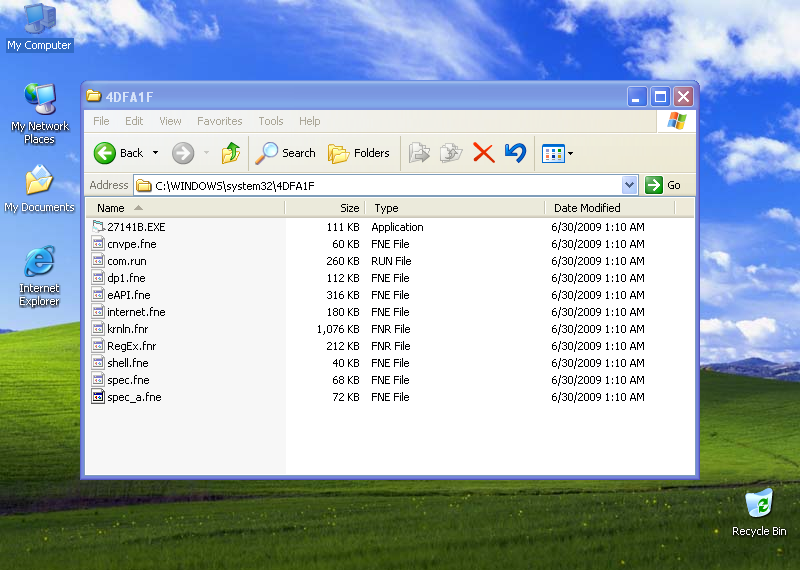Expand the address bar dropdown
Screen dimensions: 800x570
[x=630, y=185]
